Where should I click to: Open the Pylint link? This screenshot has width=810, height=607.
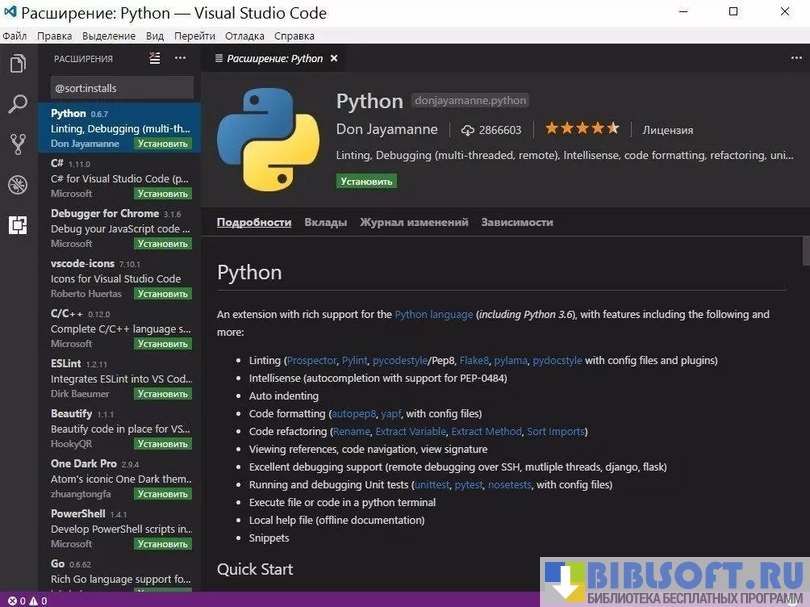coord(354,360)
